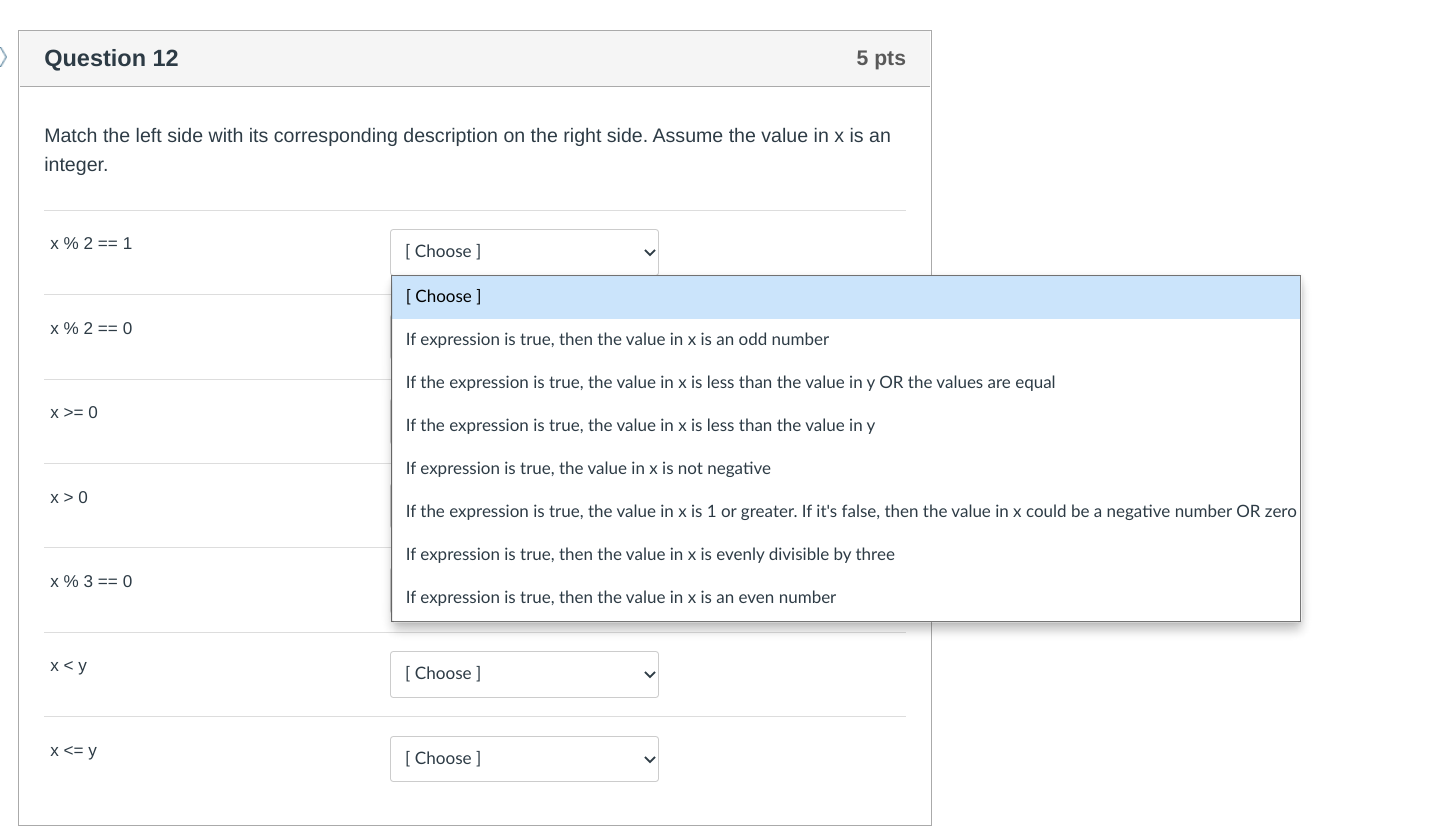Choose the 'x is an even number' option
Screen dimensions: 1453x832
(x=846, y=598)
